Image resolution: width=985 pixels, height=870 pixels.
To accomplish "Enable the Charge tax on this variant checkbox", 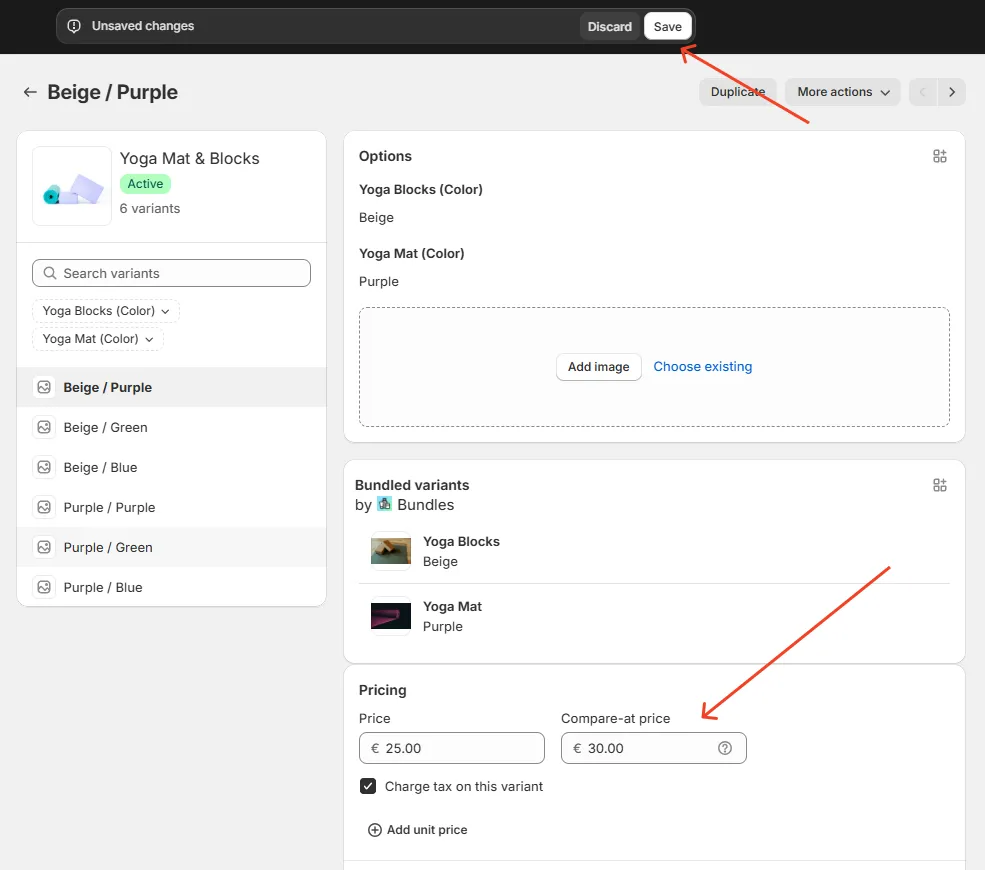I will click(x=368, y=786).
